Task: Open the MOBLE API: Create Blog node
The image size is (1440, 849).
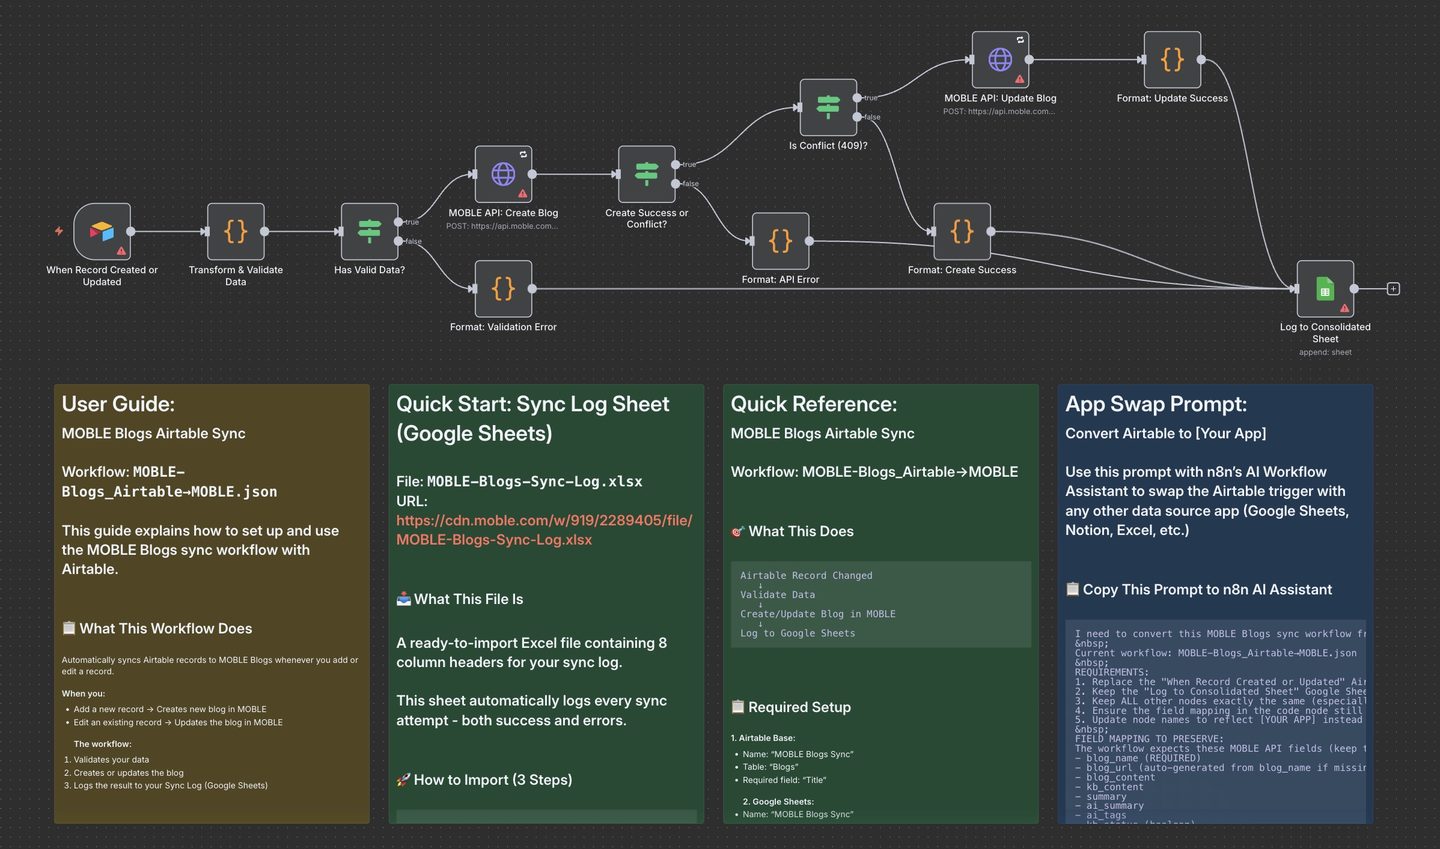Action: tap(503, 174)
